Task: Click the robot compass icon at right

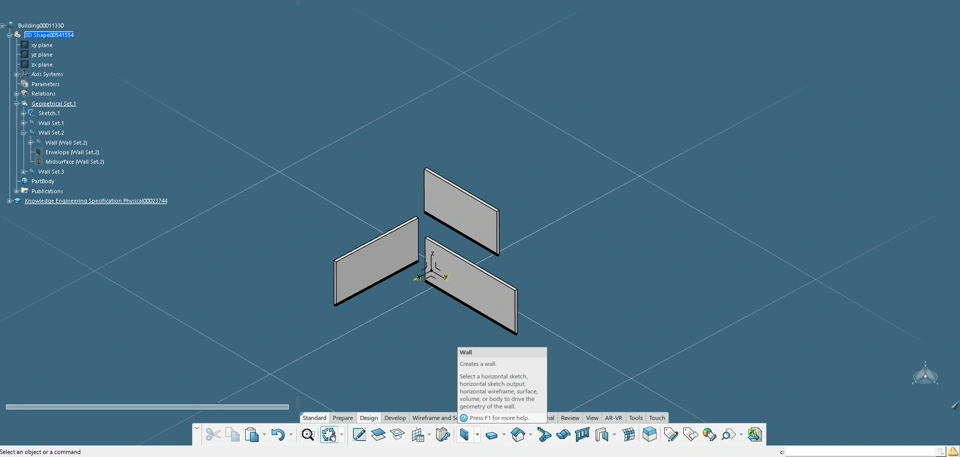Action: pyautogui.click(x=925, y=374)
